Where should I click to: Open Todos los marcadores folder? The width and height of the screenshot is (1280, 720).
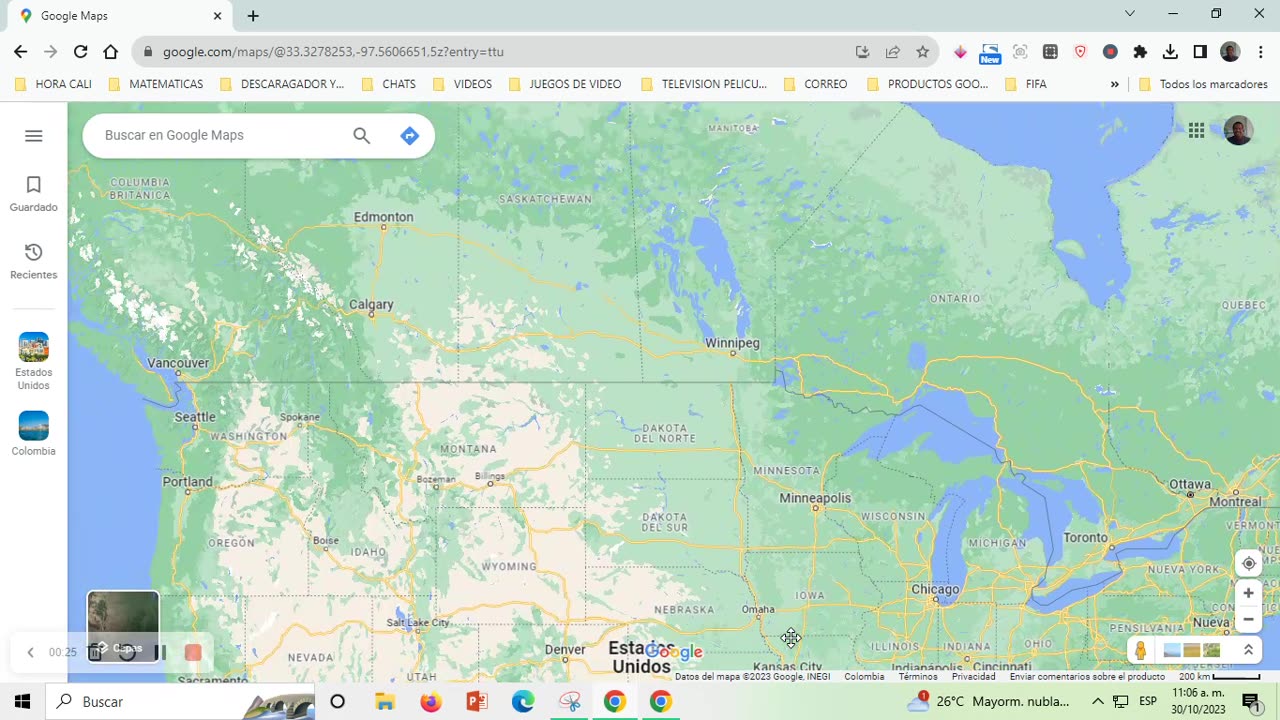pyautogui.click(x=1204, y=84)
